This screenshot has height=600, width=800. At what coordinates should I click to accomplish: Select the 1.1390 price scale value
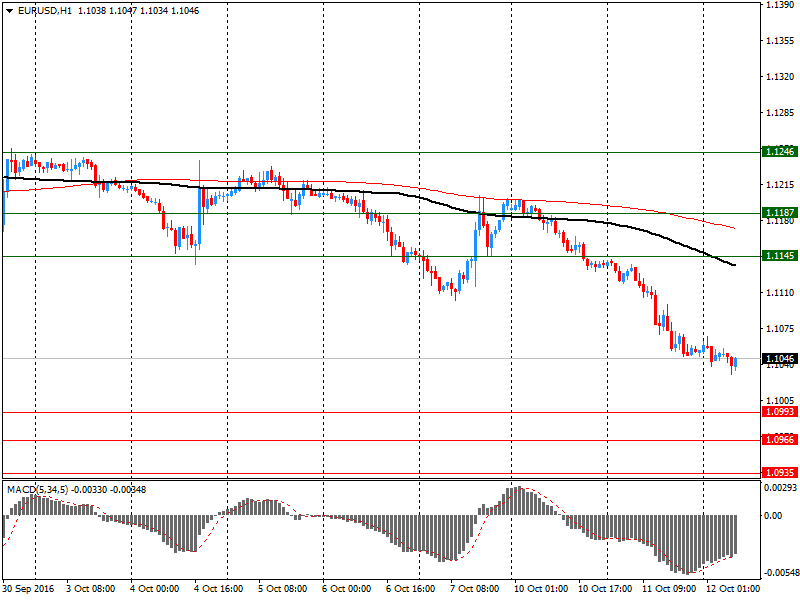[x=780, y=5]
